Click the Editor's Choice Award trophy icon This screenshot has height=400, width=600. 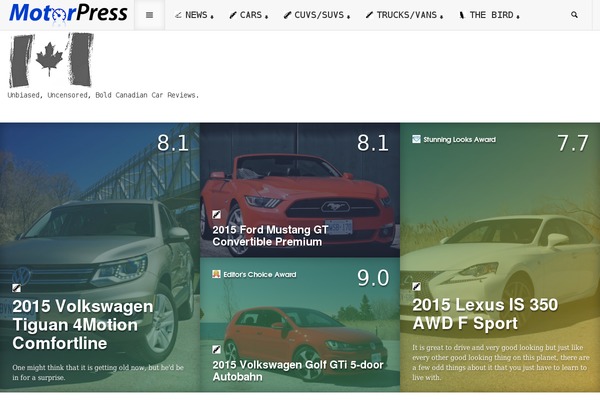pyautogui.click(x=216, y=274)
